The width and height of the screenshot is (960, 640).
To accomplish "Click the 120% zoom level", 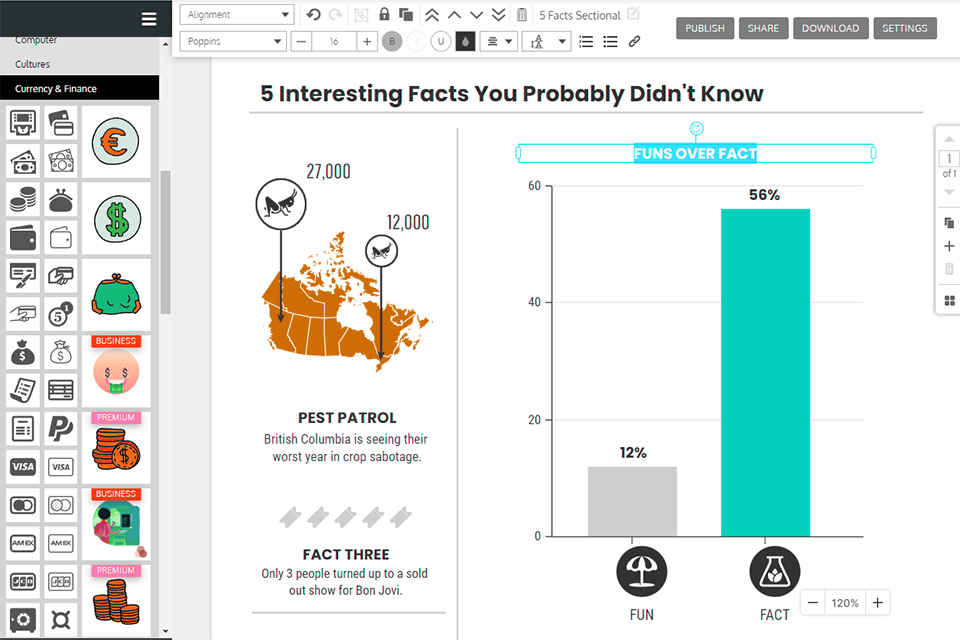I will point(845,603).
